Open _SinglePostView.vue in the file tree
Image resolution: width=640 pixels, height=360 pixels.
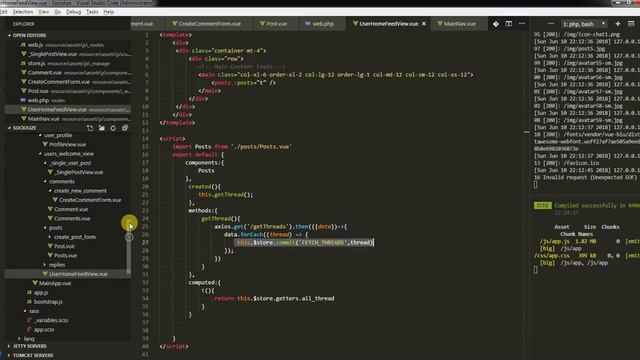(79, 172)
